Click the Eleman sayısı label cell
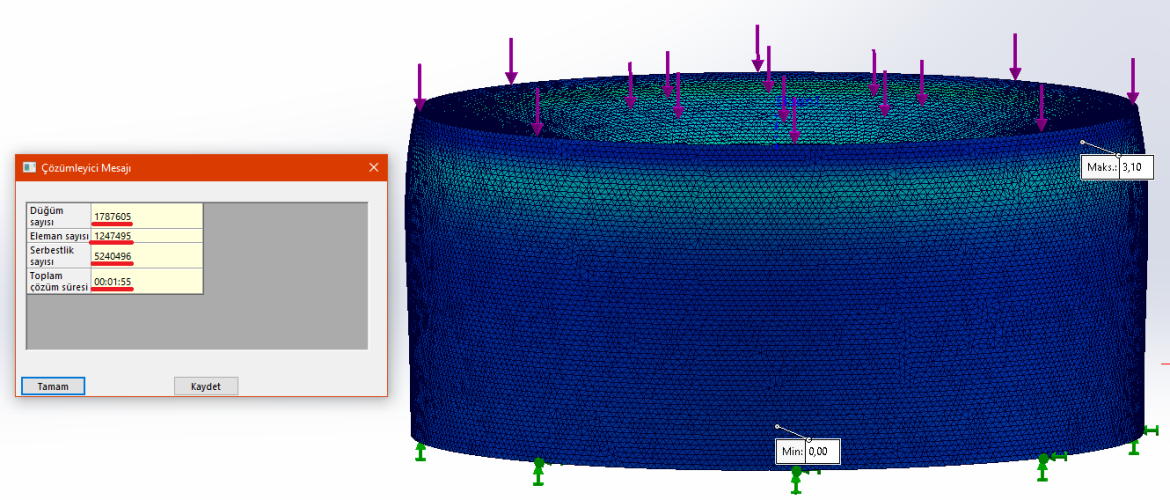Screen dimensions: 1170x500 [58, 236]
